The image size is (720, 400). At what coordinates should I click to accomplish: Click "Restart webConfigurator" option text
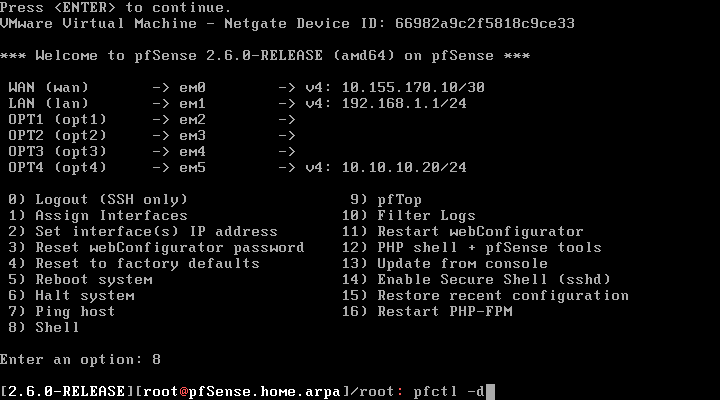[480, 231]
